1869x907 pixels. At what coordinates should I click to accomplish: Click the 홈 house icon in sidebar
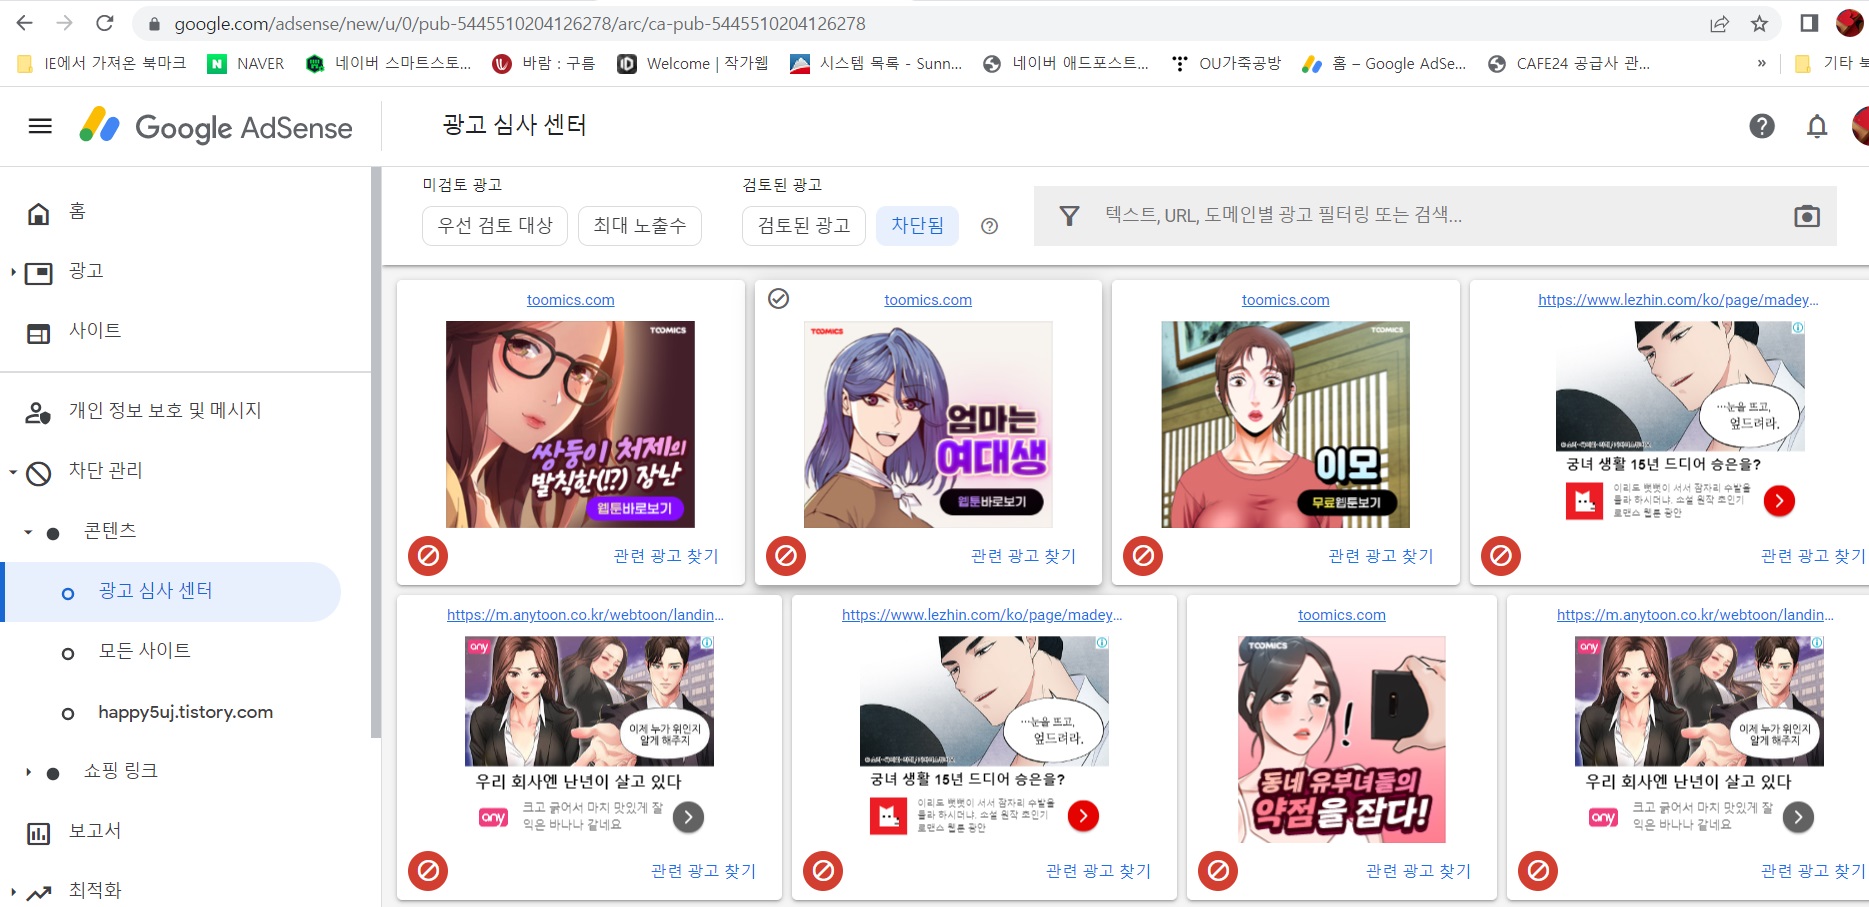coord(38,213)
